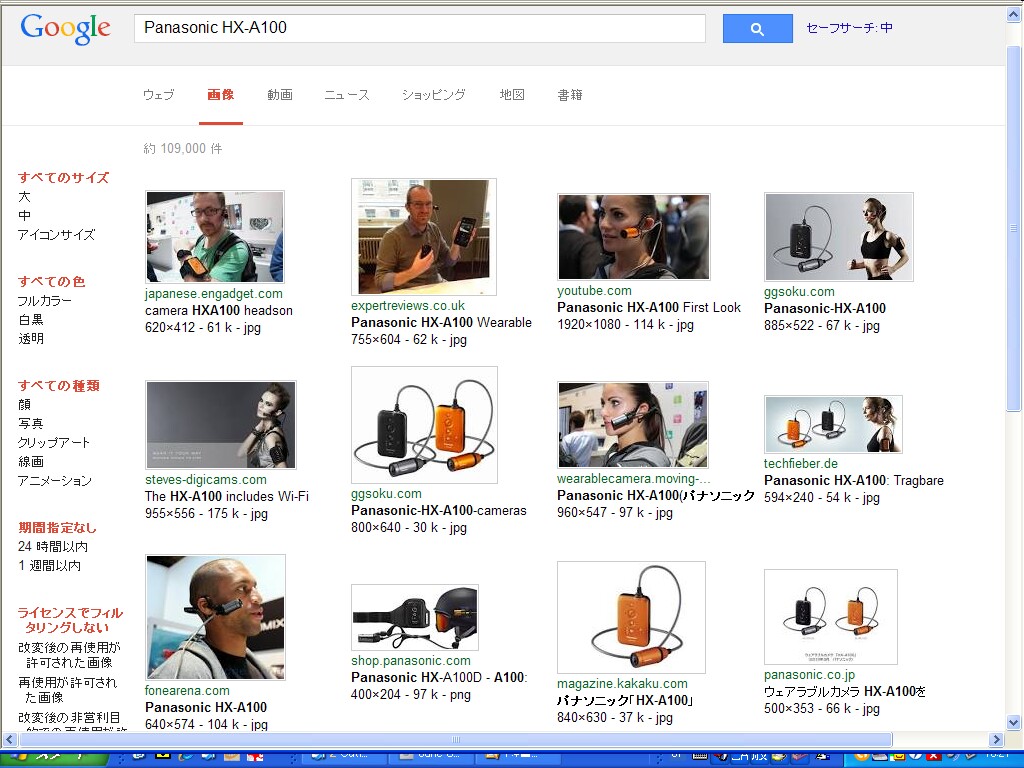Screen dimensions: 1024x768
Task: Filter image type by クリップアート
Action: click(54, 442)
